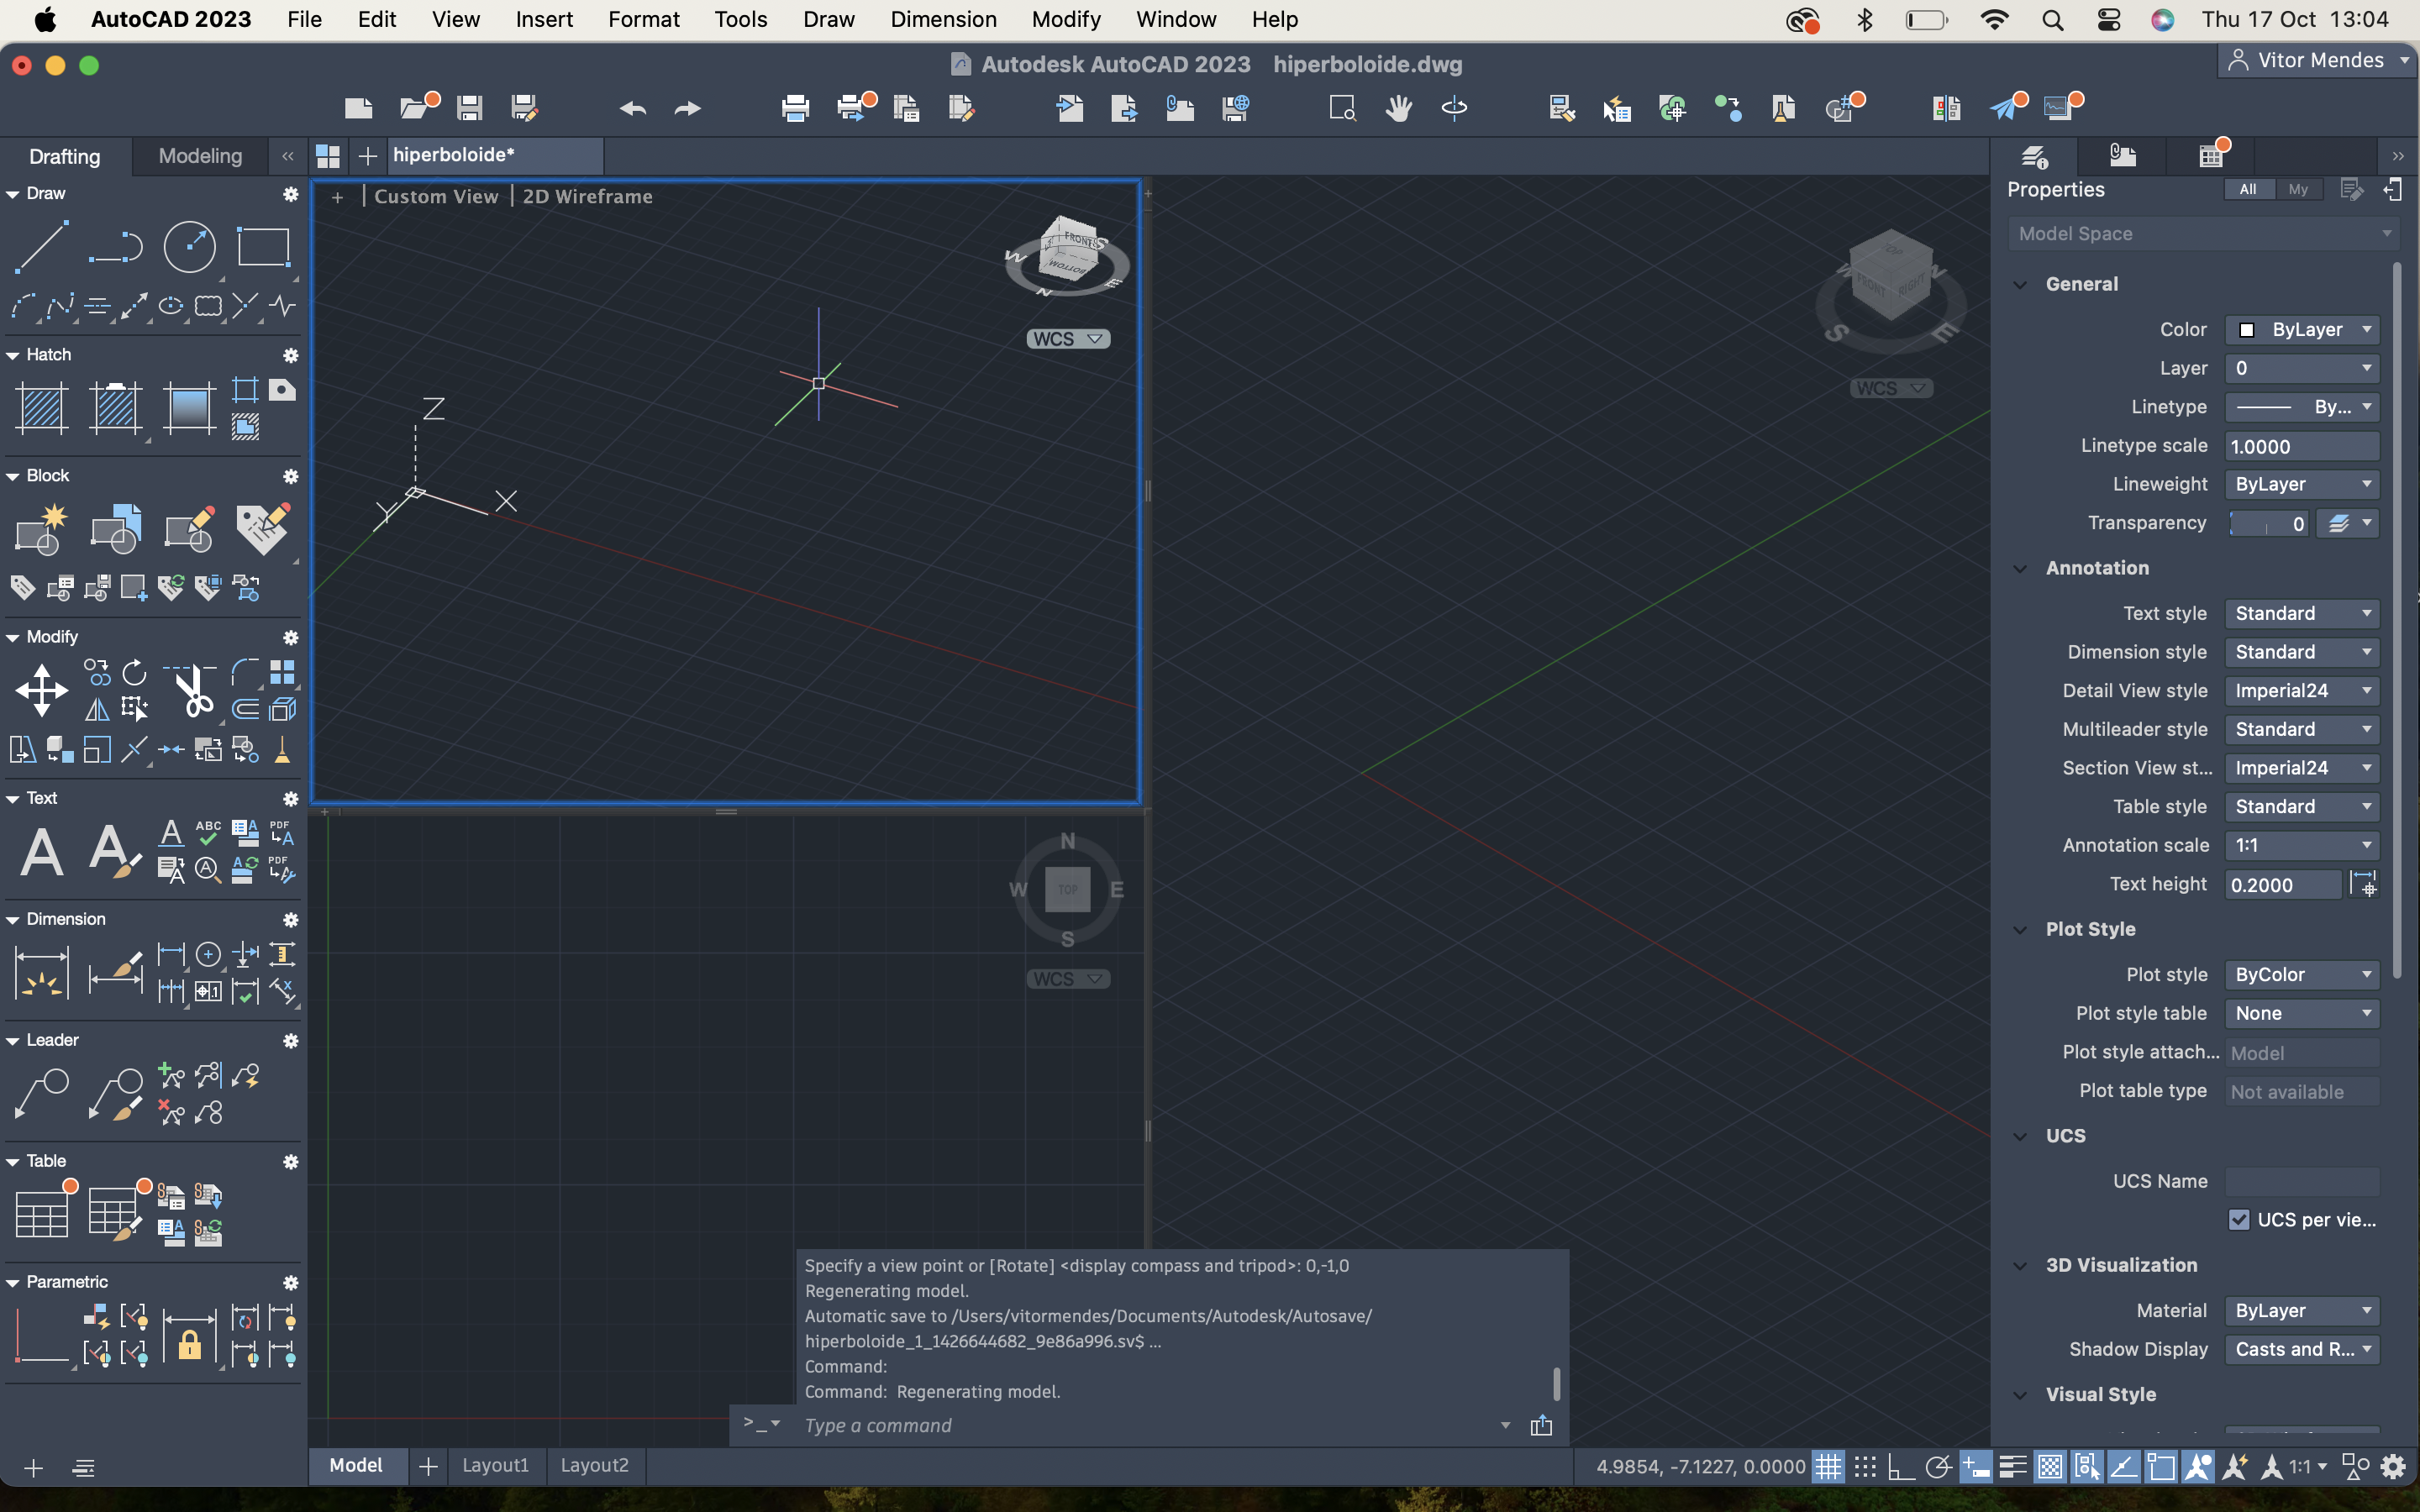
Task: Toggle grid display in status bar
Action: coord(1828,1467)
